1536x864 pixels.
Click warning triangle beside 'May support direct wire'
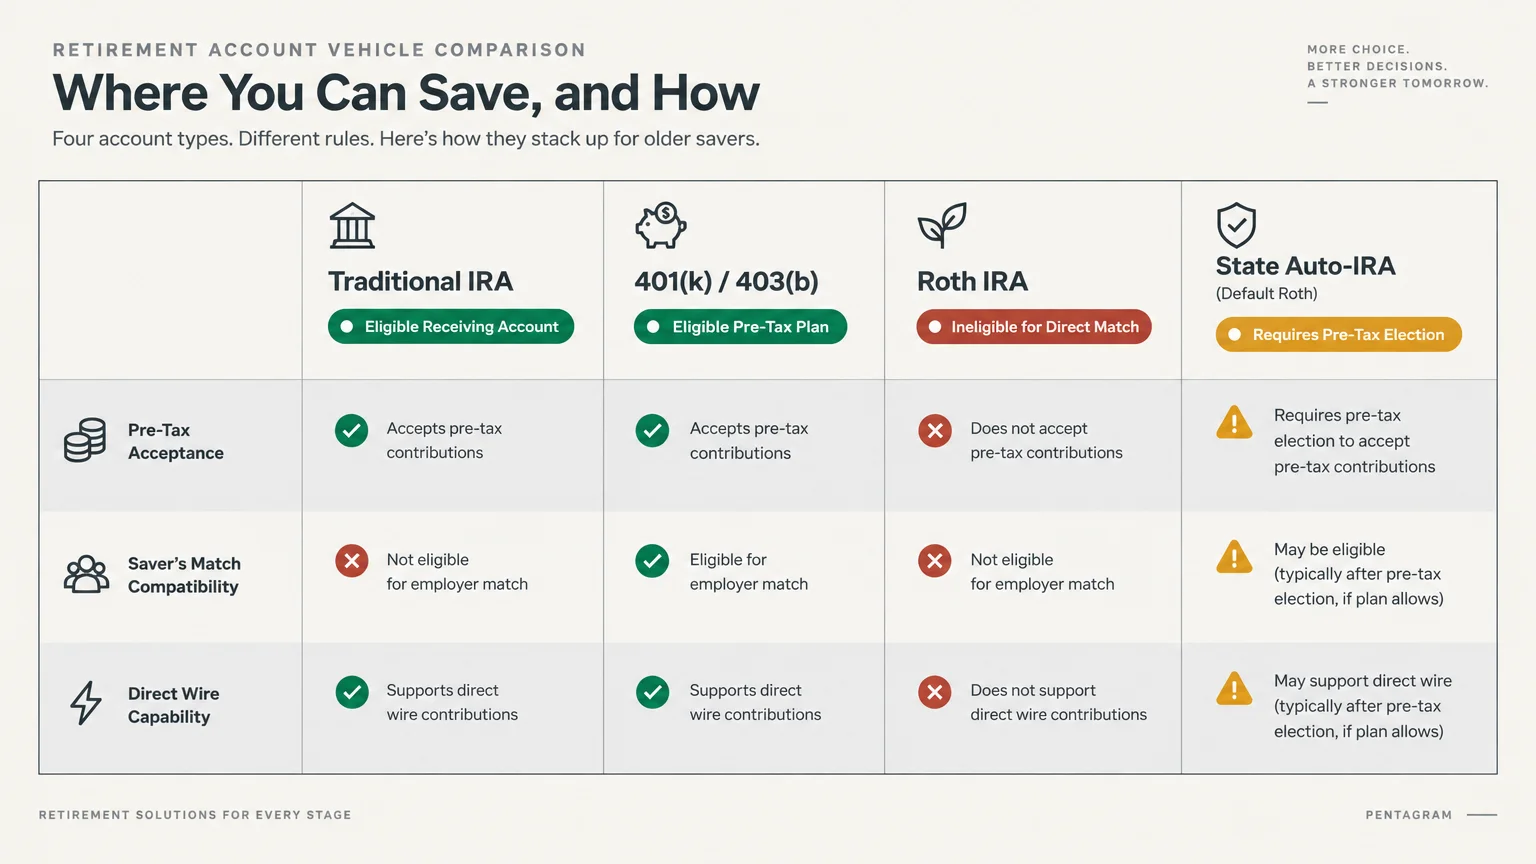tap(1234, 688)
